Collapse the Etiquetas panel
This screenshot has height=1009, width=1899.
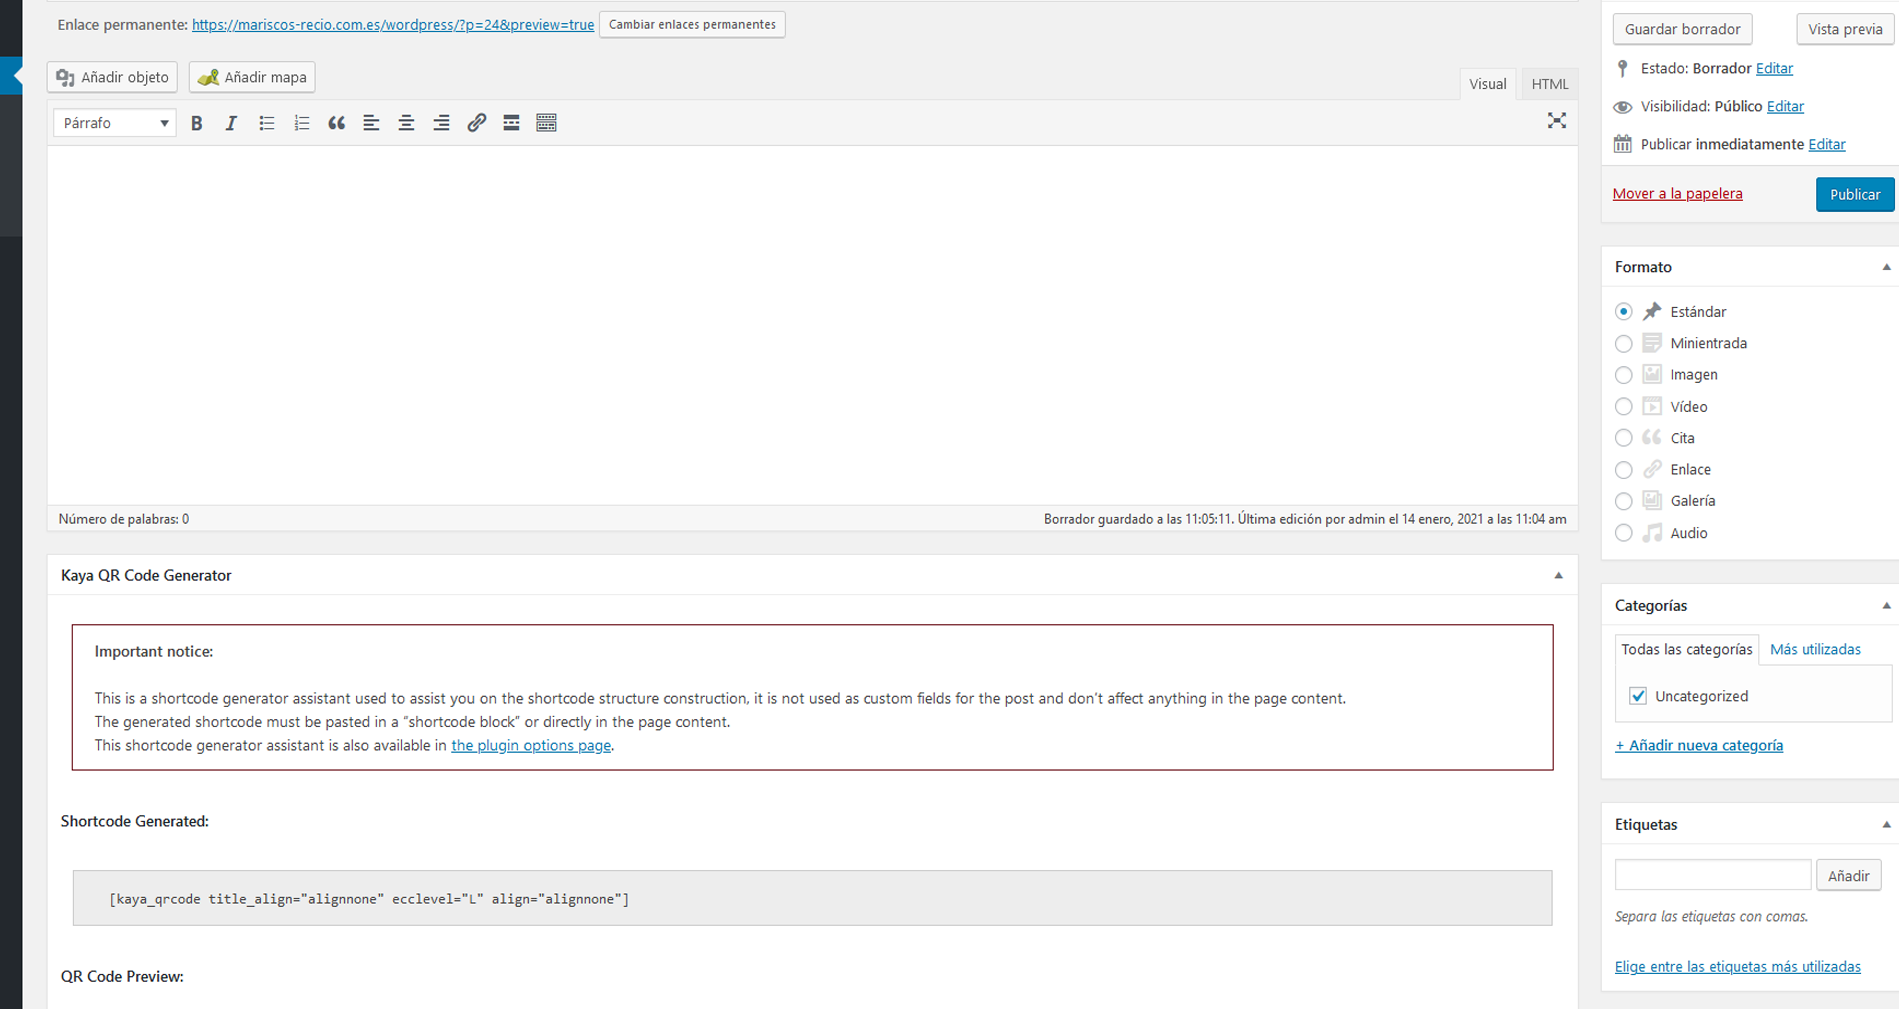(x=1886, y=825)
